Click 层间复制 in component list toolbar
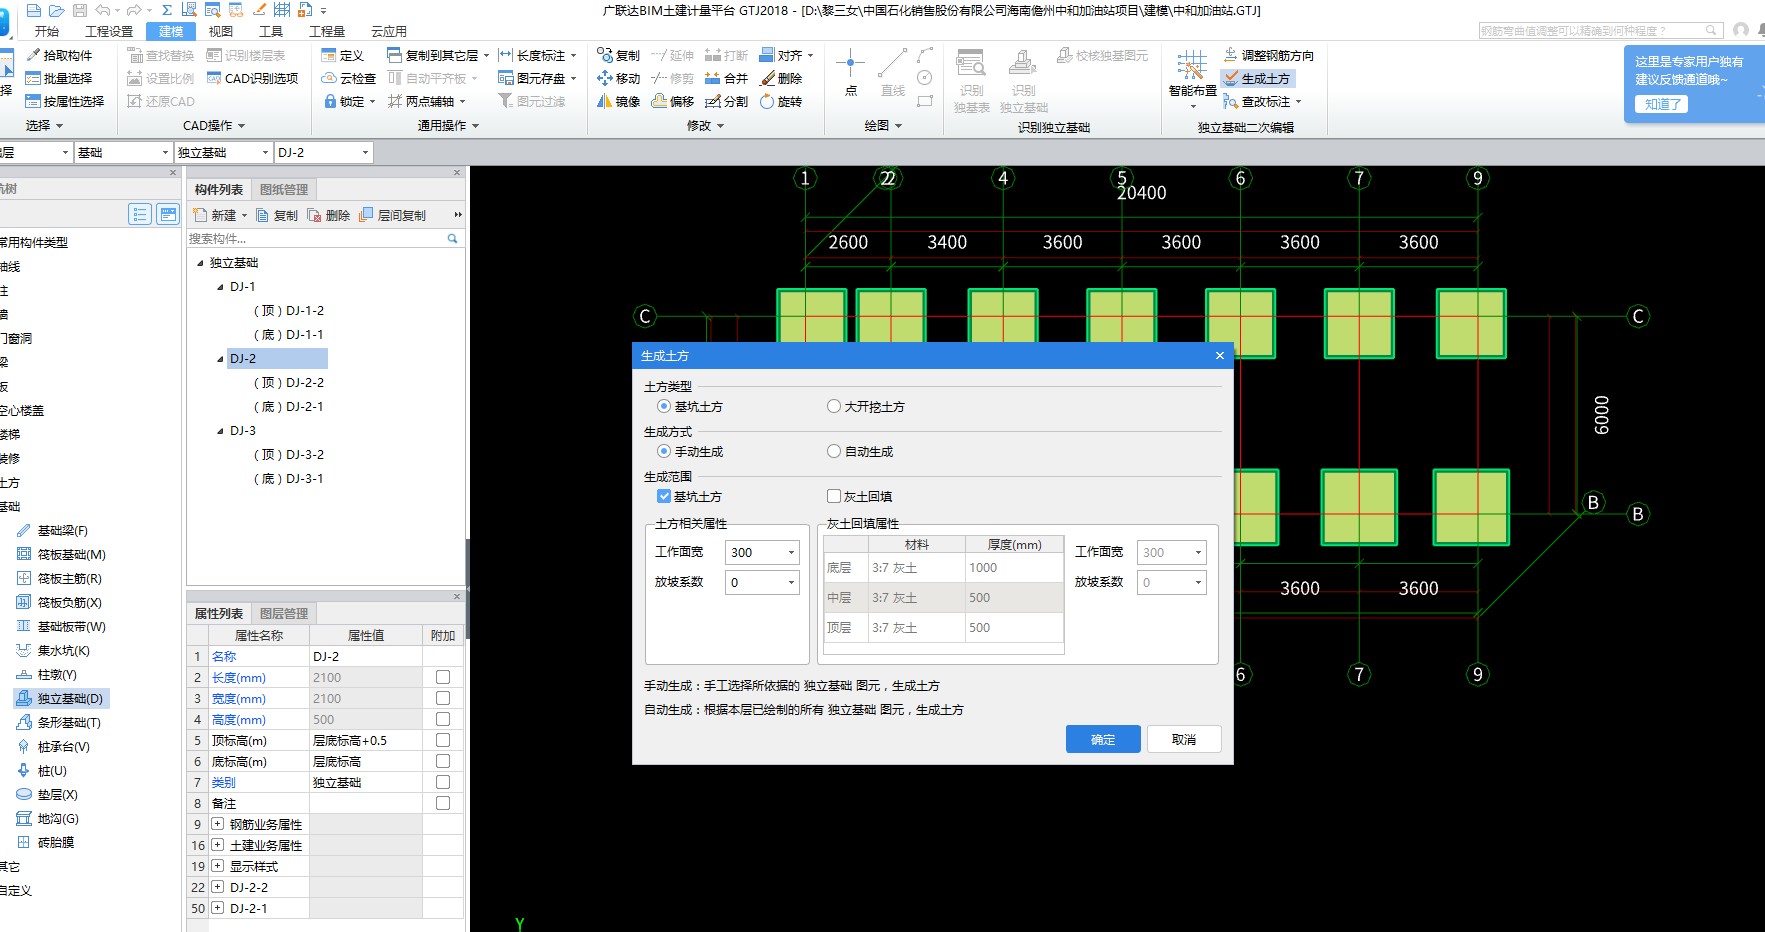 [393, 215]
